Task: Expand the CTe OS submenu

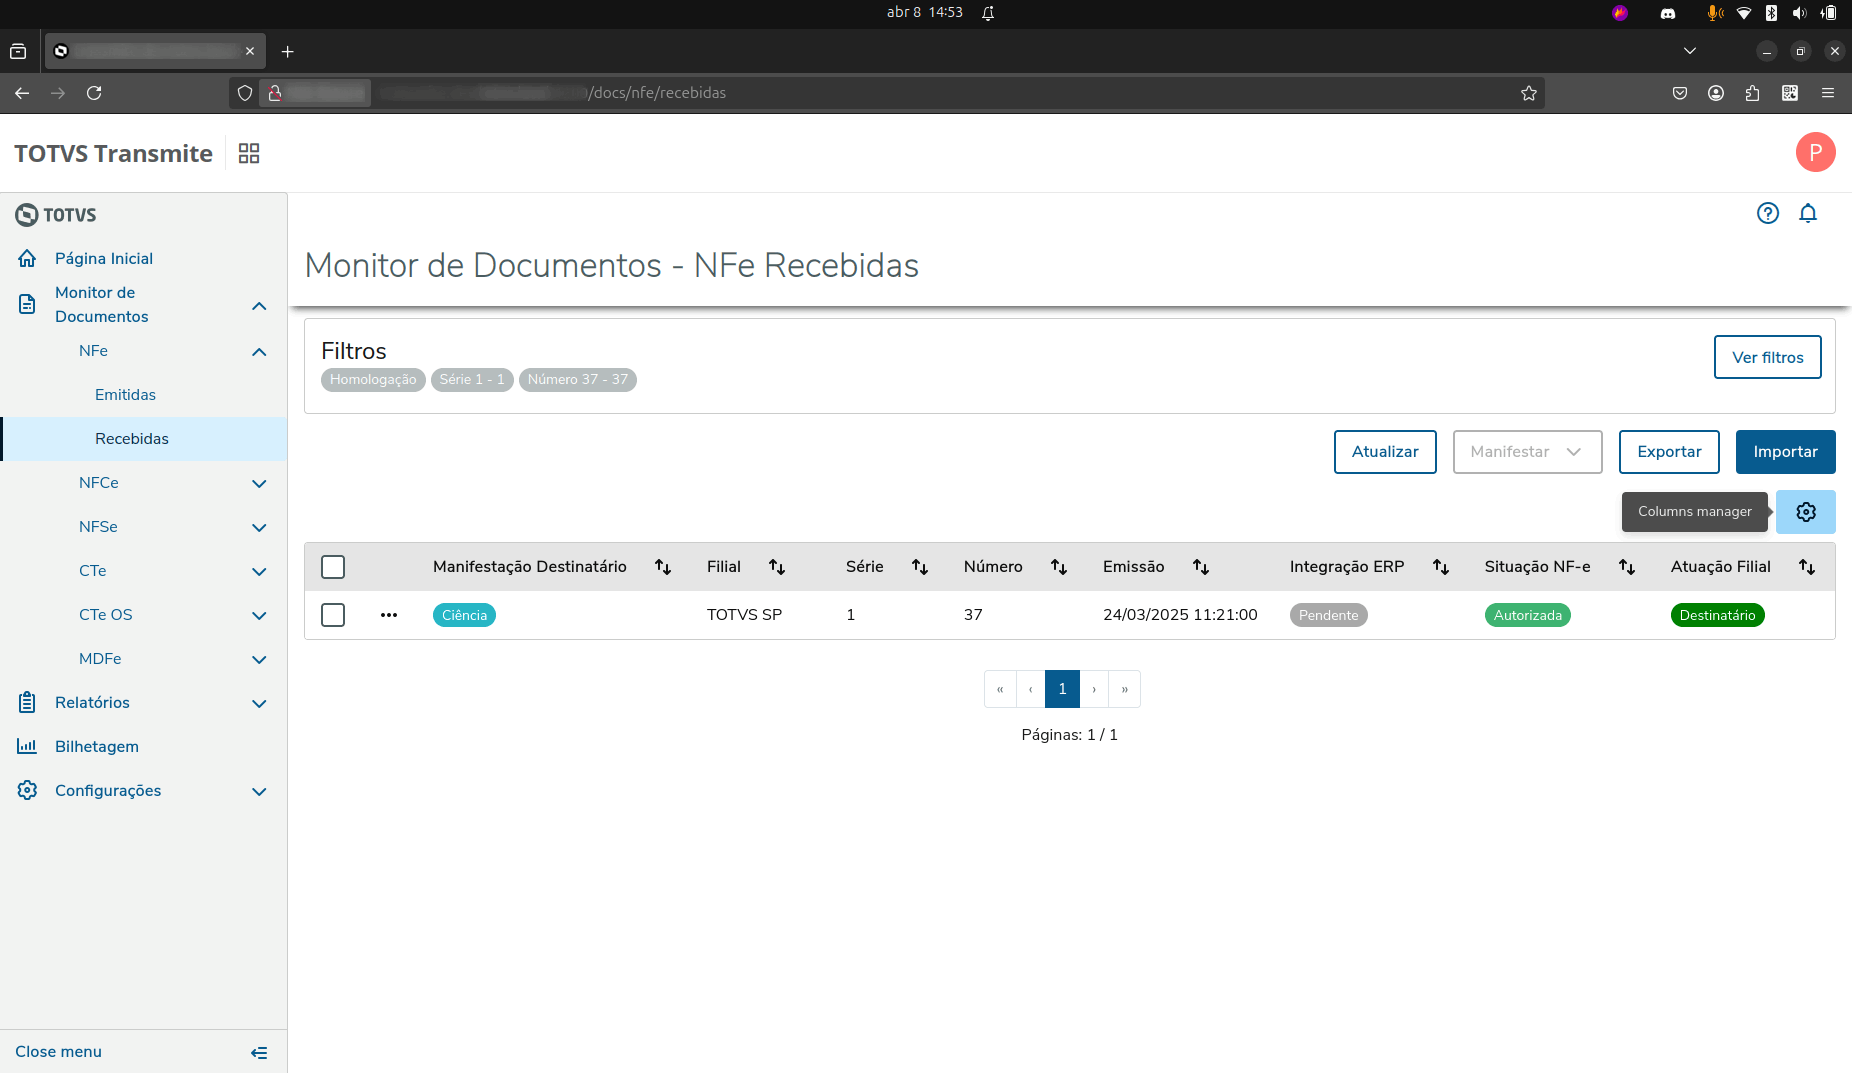Action: tap(259, 615)
